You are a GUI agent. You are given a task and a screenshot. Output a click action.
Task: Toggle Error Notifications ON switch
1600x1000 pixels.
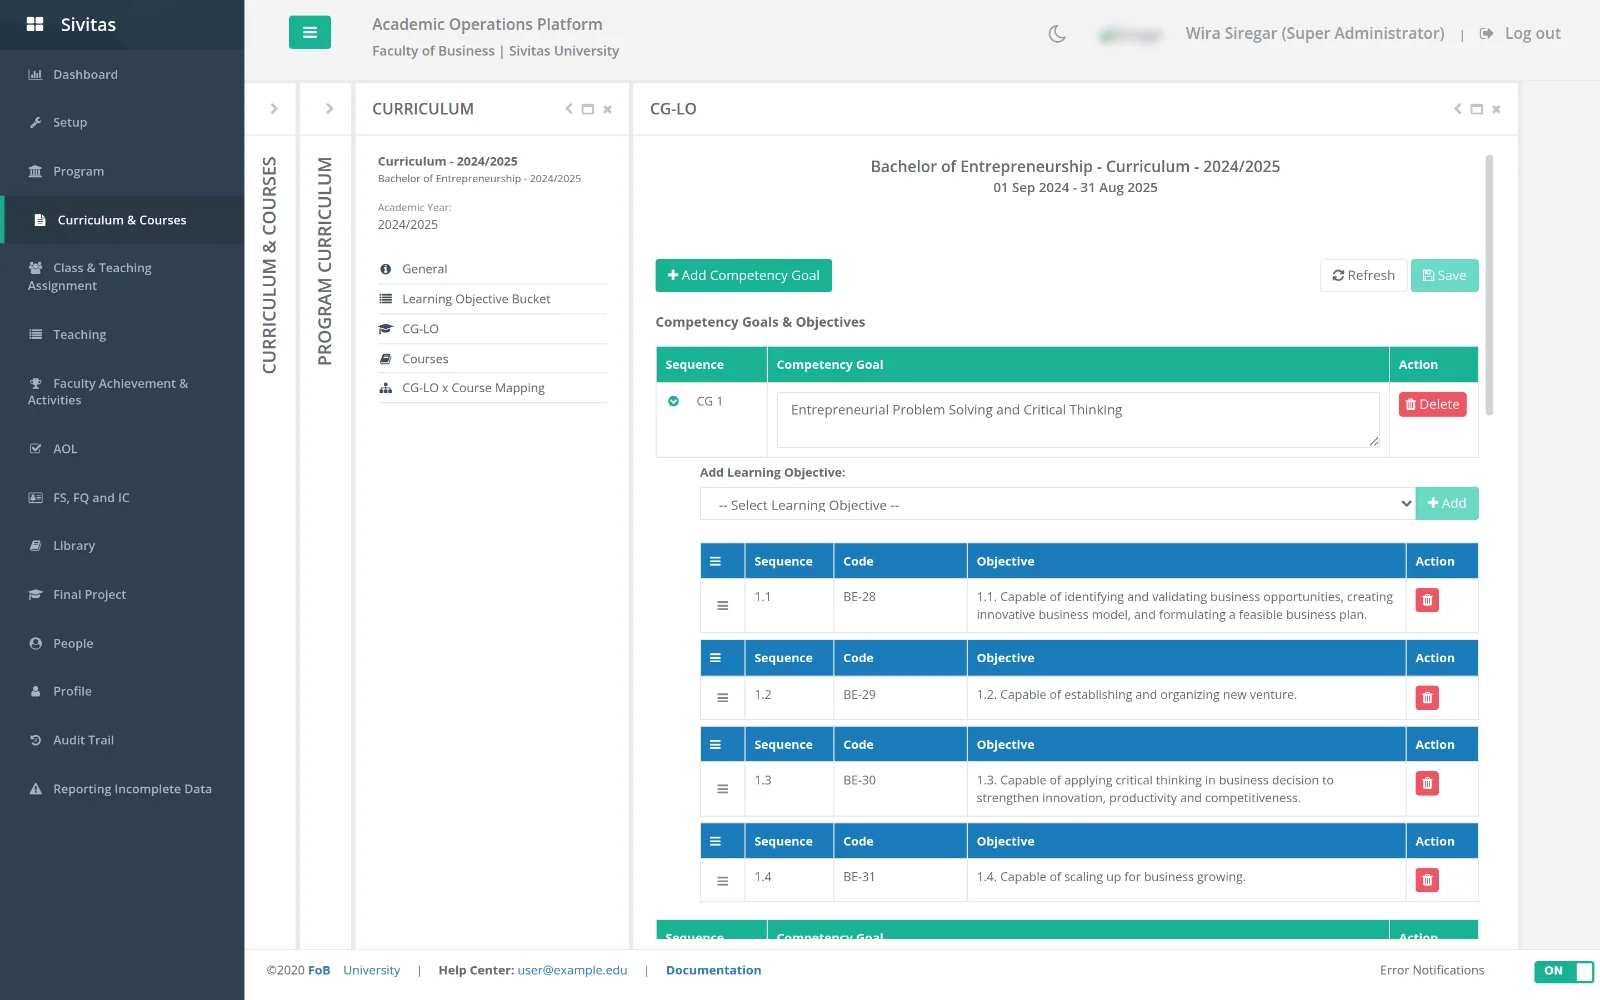click(1564, 971)
